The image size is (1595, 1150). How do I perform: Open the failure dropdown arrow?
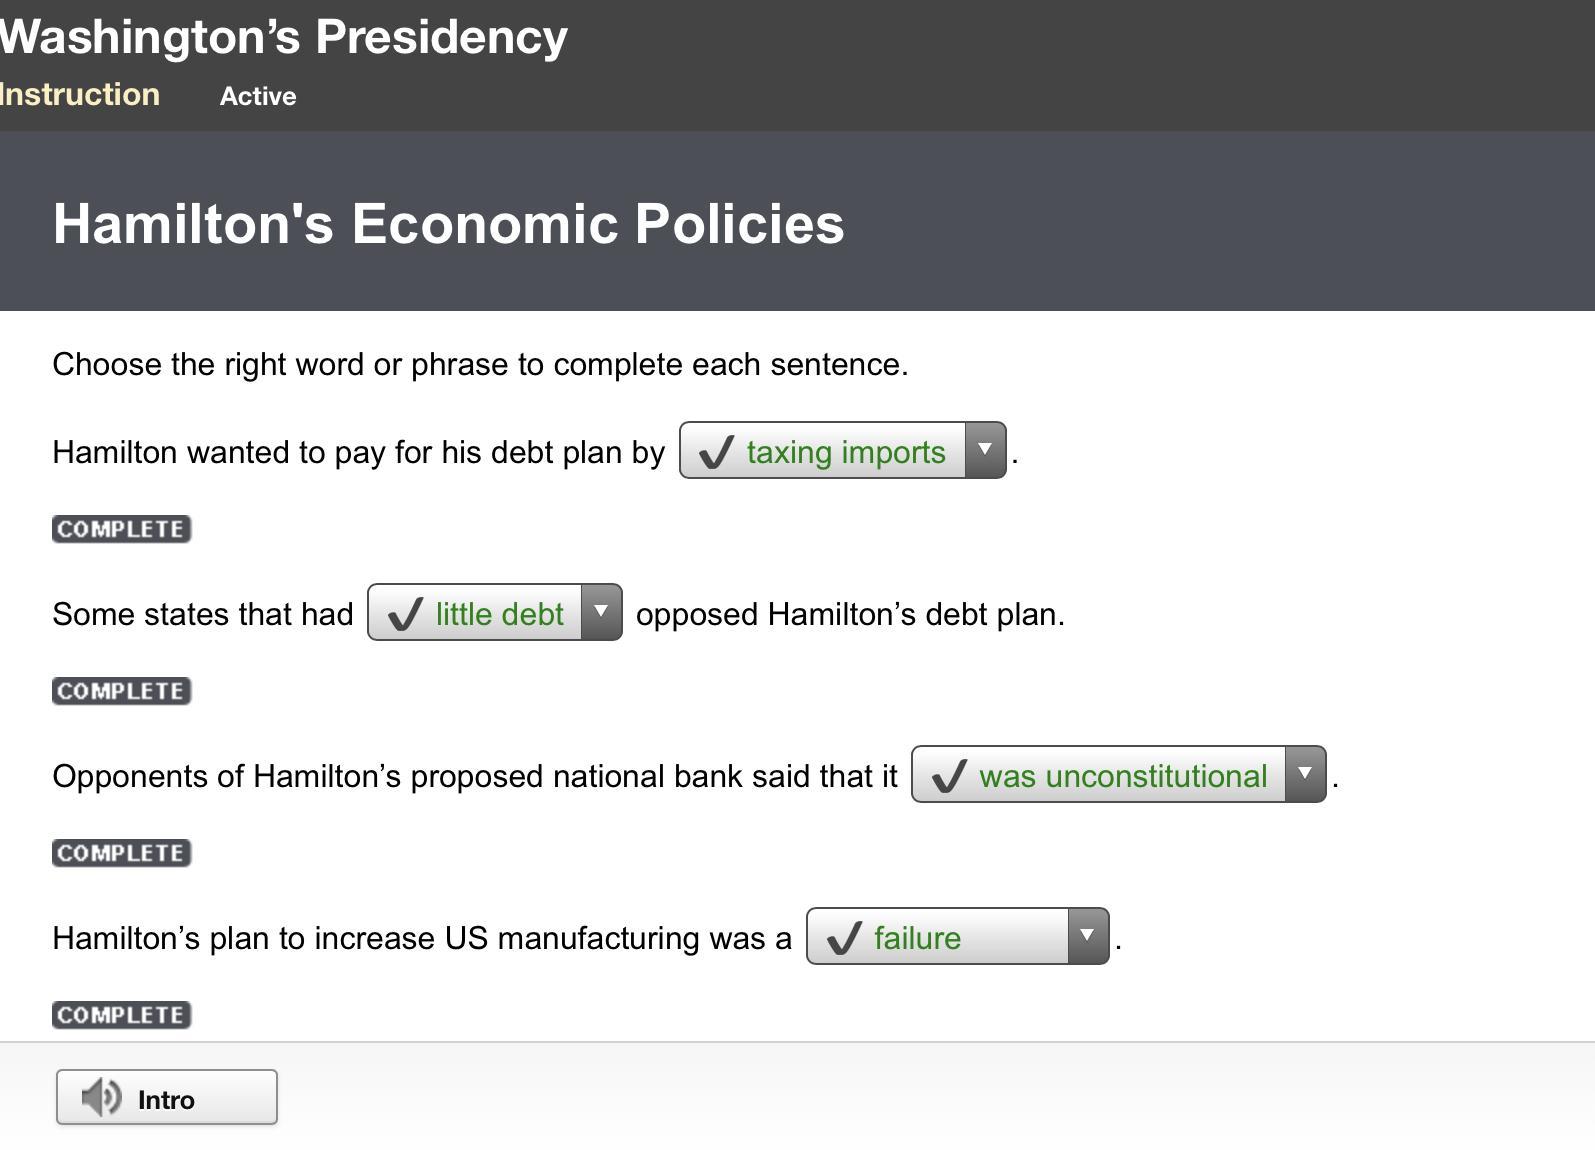[x=1088, y=936]
